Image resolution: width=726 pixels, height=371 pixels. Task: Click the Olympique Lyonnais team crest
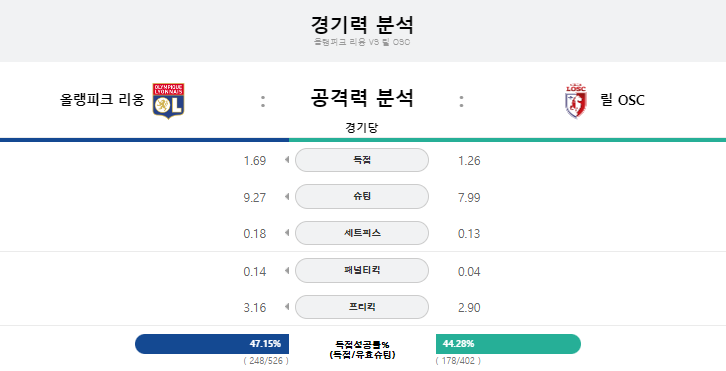pos(169,101)
